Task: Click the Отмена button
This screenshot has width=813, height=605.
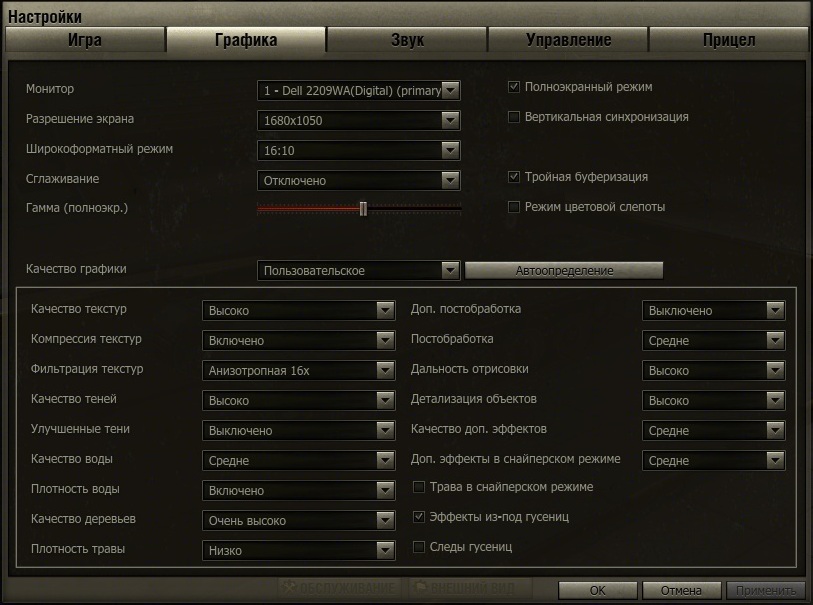Action: (681, 590)
